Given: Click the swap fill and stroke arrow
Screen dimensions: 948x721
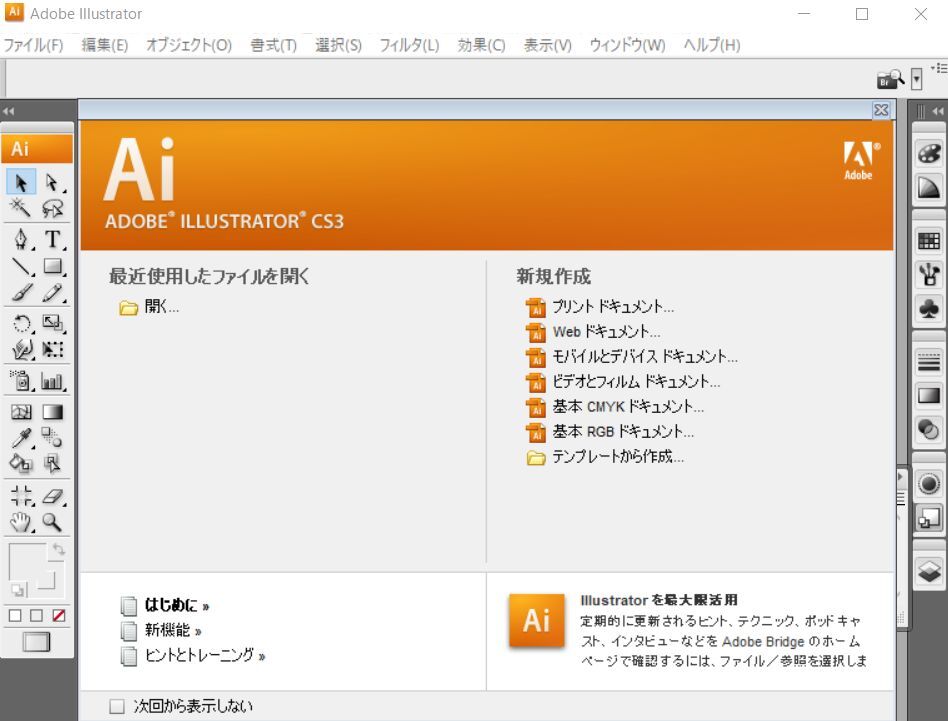Looking at the screenshot, I should (x=59, y=549).
